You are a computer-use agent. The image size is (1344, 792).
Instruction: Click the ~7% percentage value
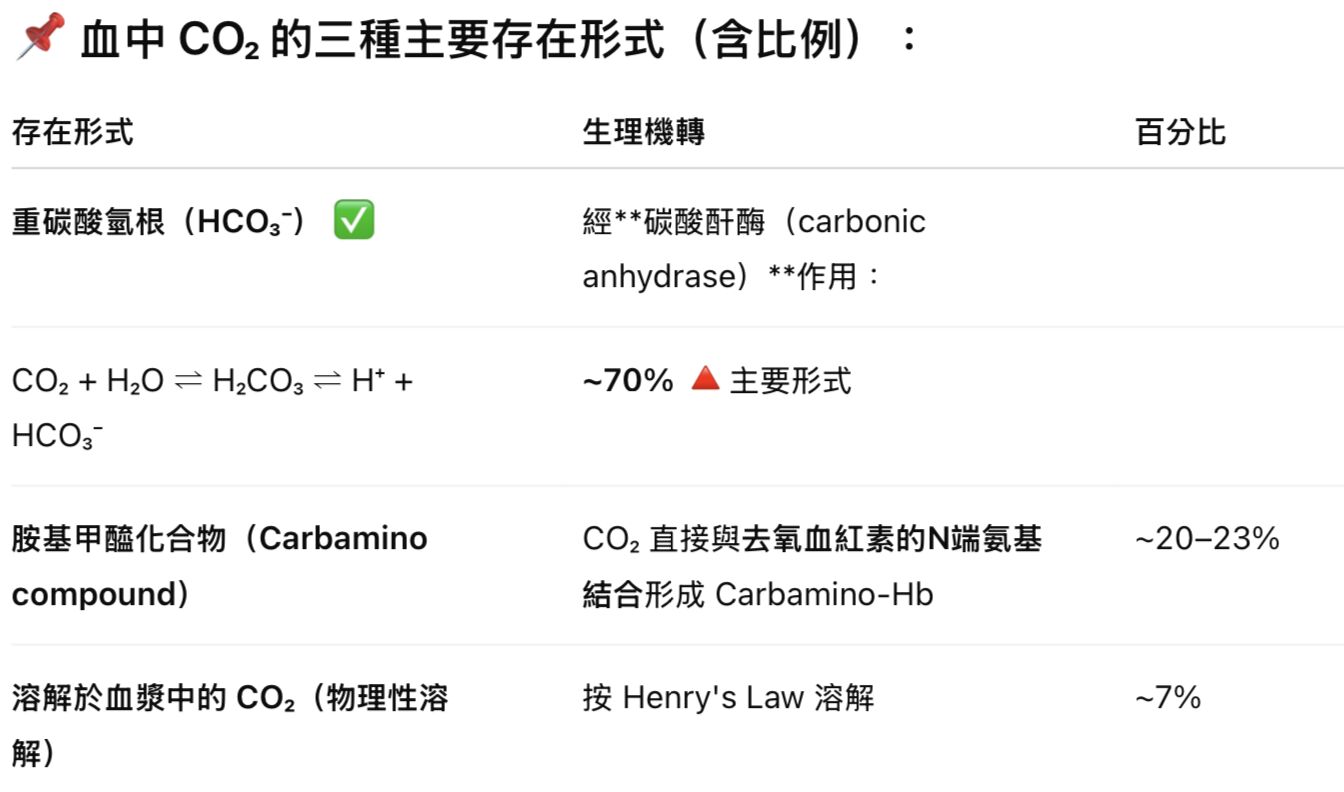tap(1168, 698)
